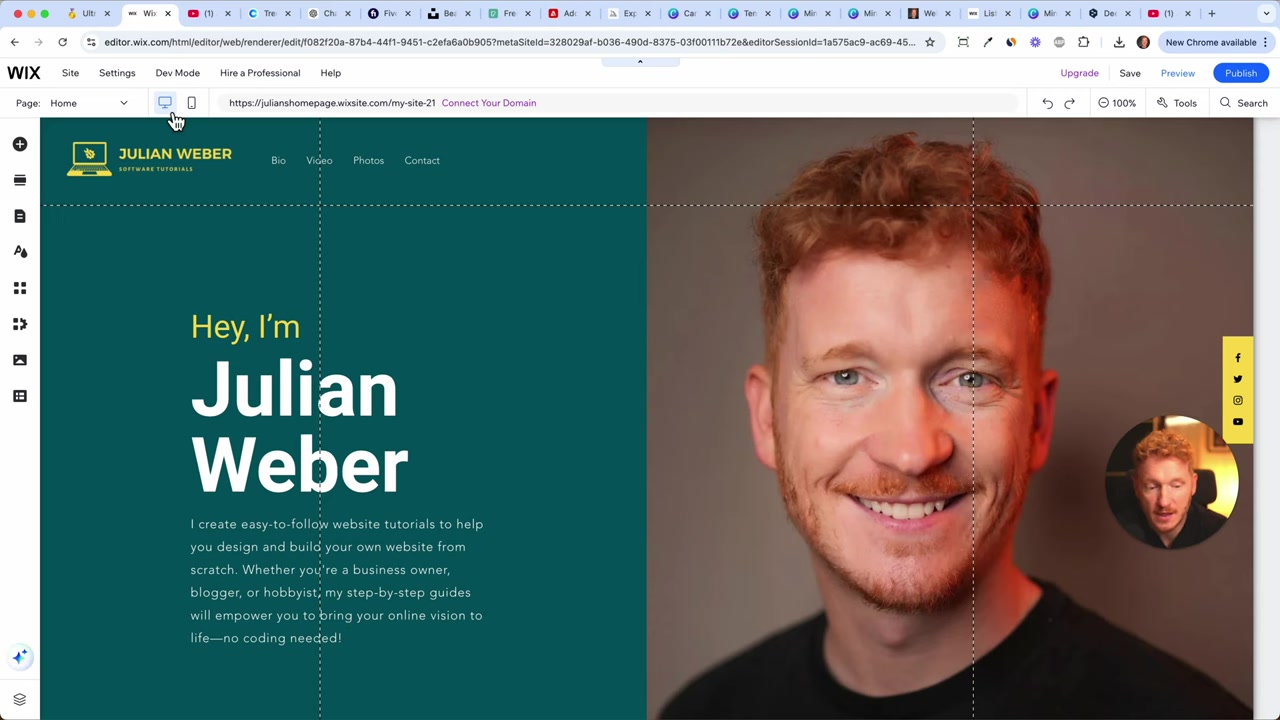This screenshot has height=720, width=1280.
Task: Select the Video nav item
Action: pyautogui.click(x=319, y=161)
